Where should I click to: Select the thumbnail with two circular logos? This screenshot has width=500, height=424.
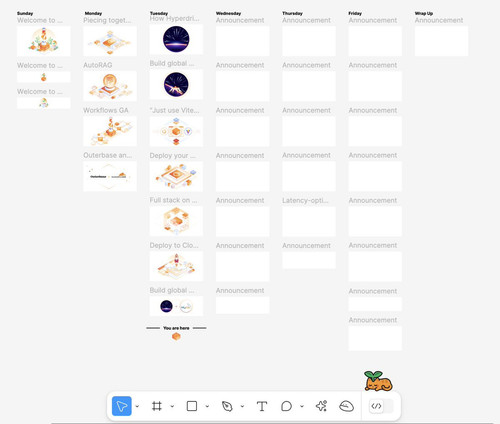pyautogui.click(x=176, y=306)
